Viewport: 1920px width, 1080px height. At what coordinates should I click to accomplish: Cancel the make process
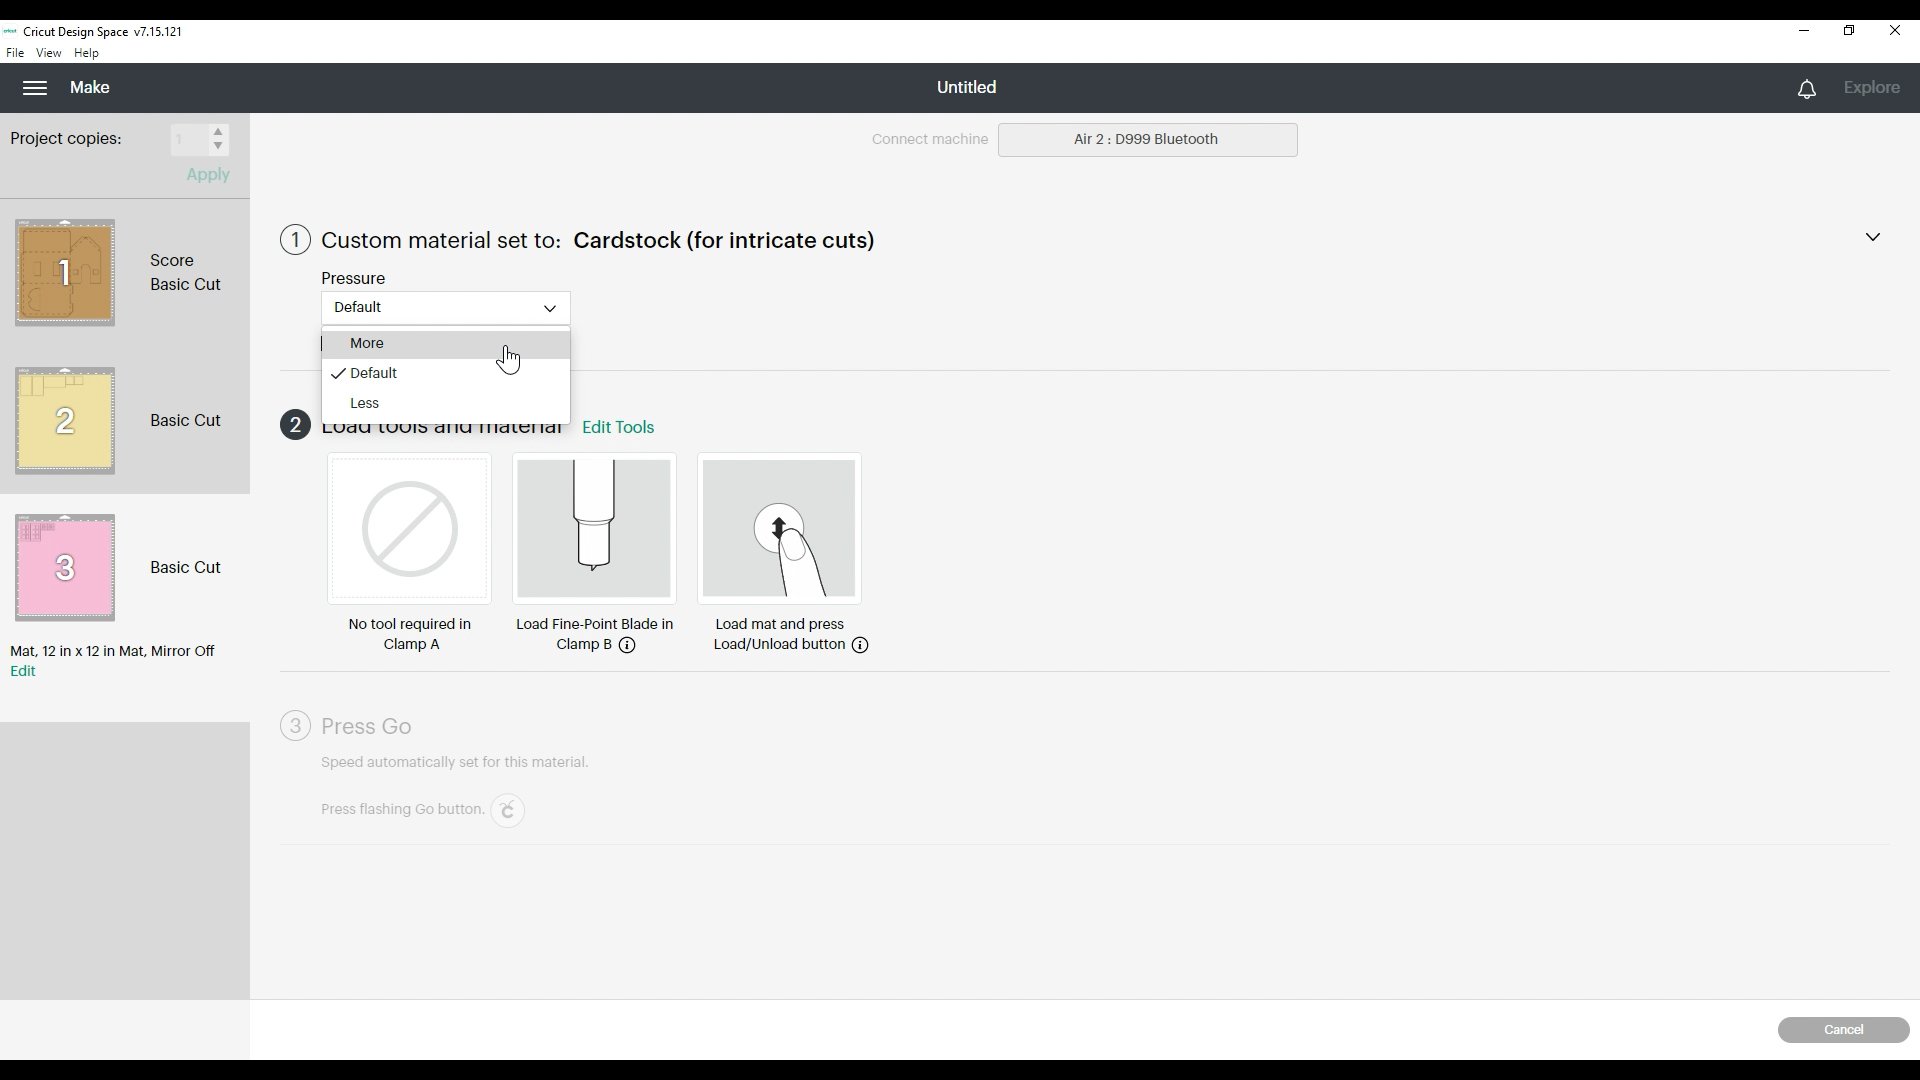(1843, 1030)
